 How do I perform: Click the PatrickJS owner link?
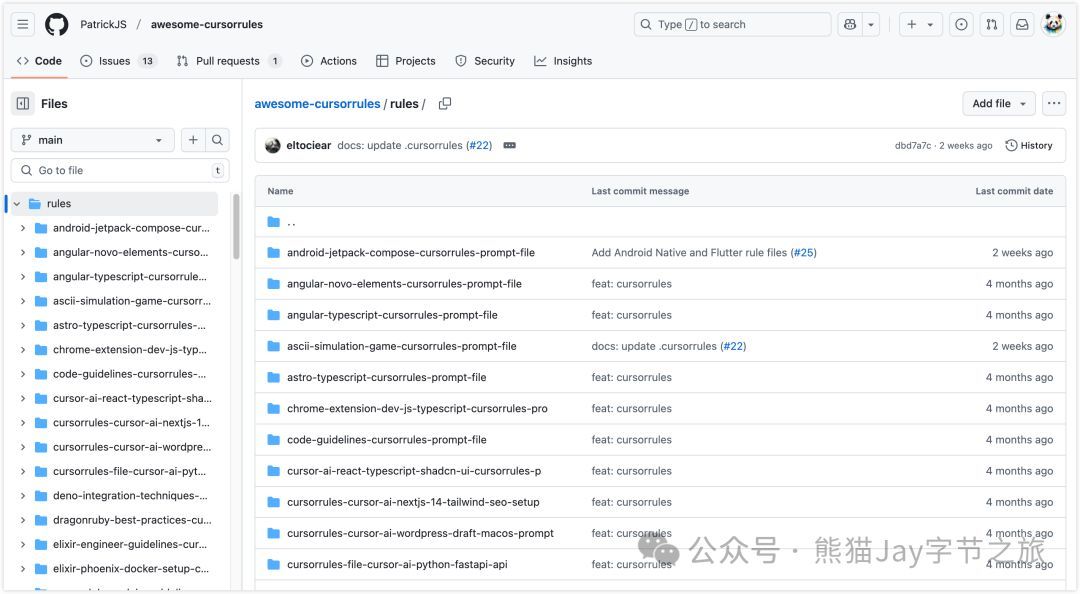103,24
